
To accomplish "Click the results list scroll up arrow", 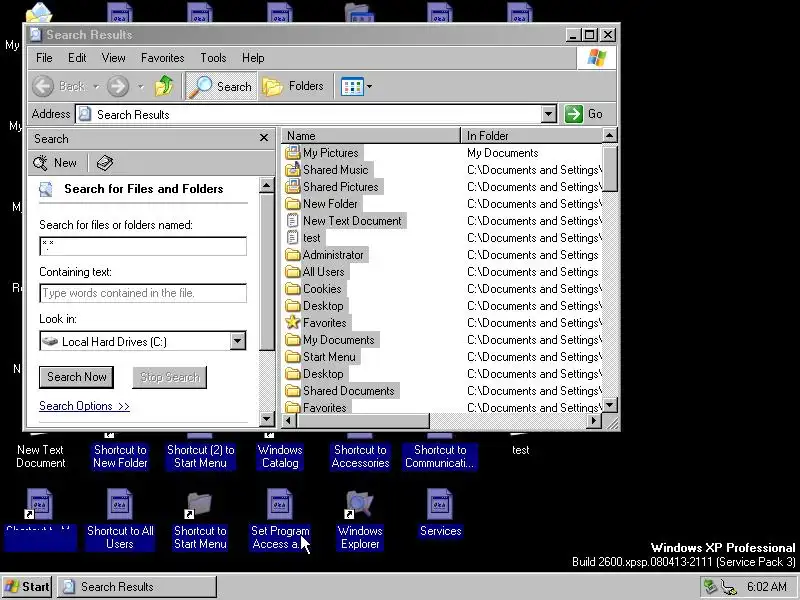I will 610,135.
